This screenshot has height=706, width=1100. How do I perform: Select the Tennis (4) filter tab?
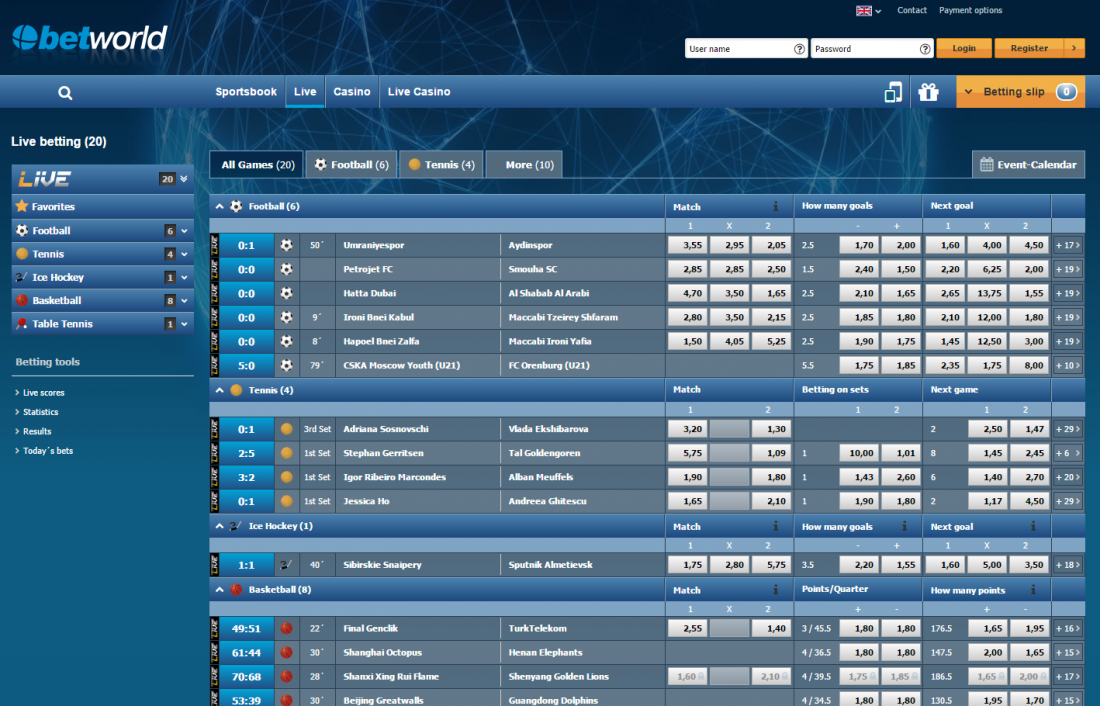click(x=441, y=165)
